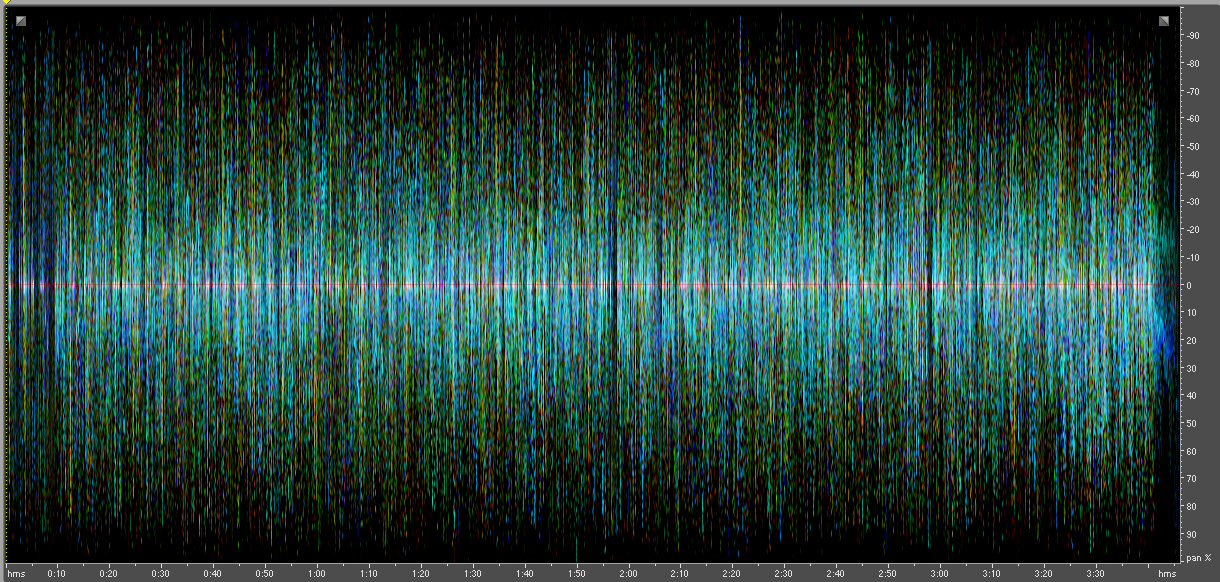Select the 0:30 mark on the timeline
The width and height of the screenshot is (1220, 582).
[x=160, y=574]
